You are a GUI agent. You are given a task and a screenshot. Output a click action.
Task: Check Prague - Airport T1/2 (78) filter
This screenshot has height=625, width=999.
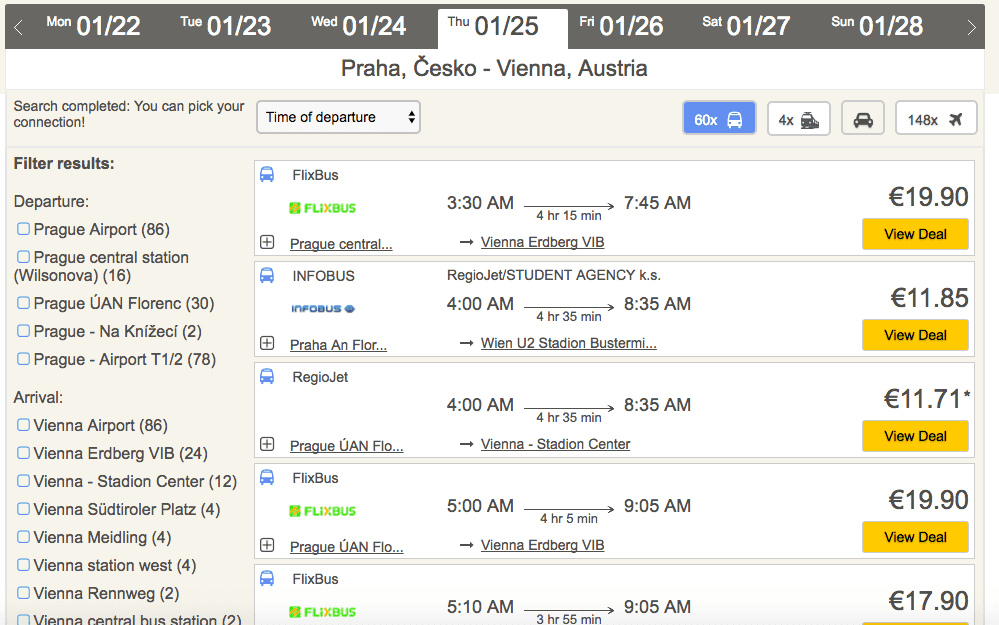[x=24, y=359]
